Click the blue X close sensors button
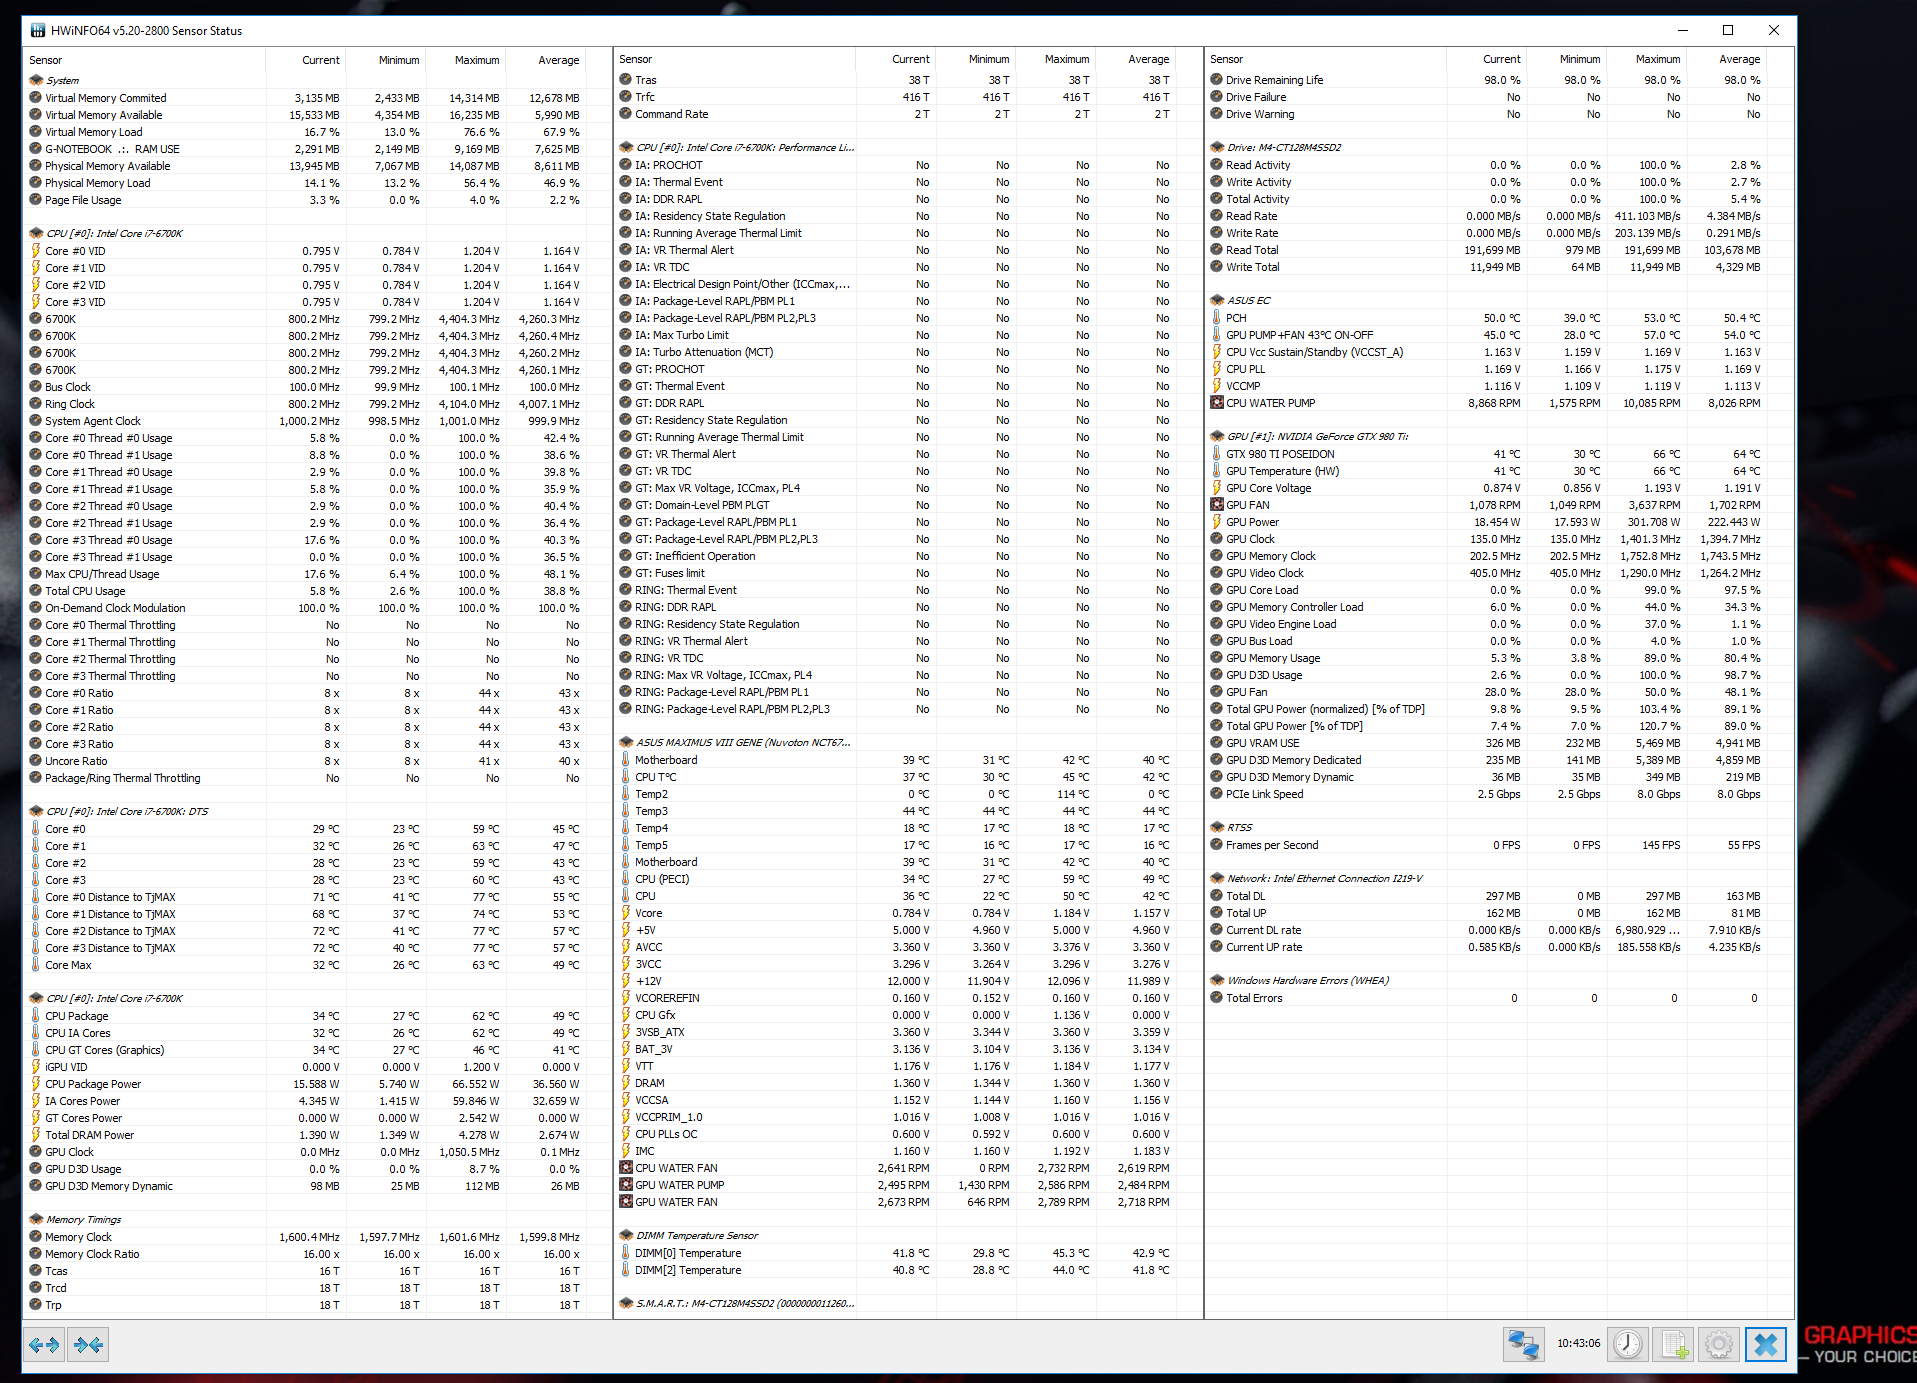The height and width of the screenshot is (1383, 1917). point(1766,1344)
